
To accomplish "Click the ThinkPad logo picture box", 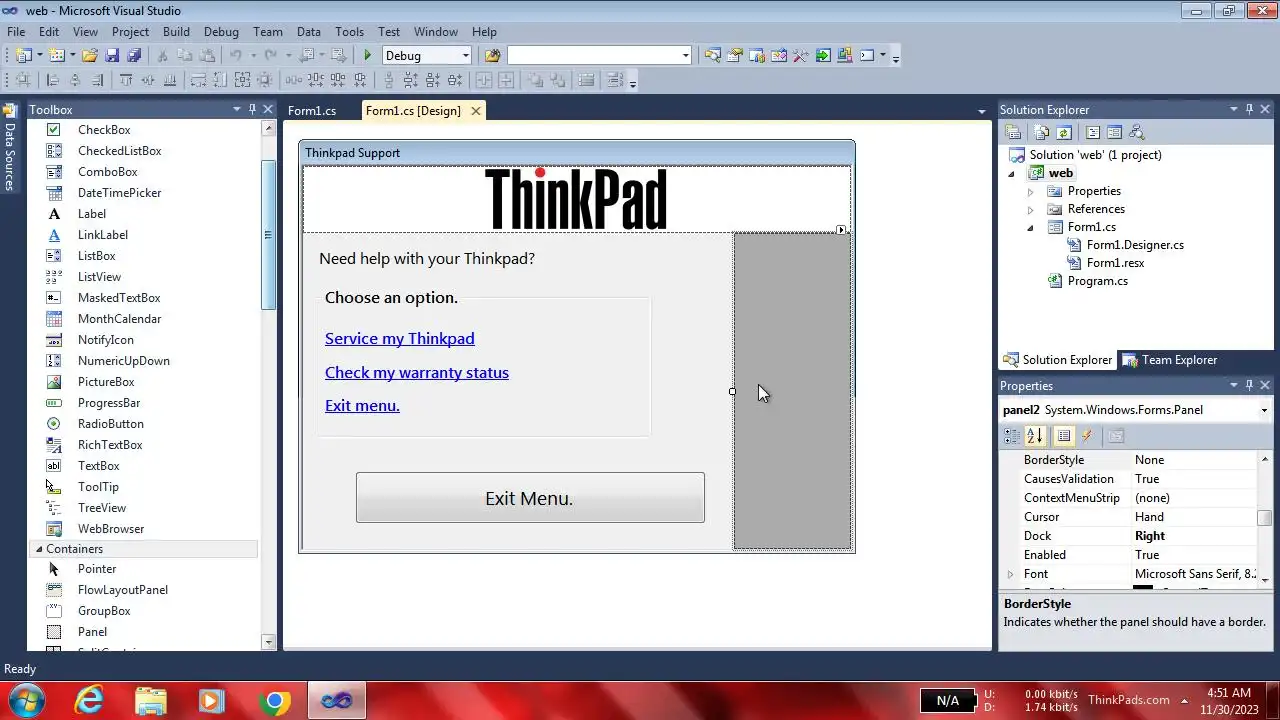I will point(577,199).
